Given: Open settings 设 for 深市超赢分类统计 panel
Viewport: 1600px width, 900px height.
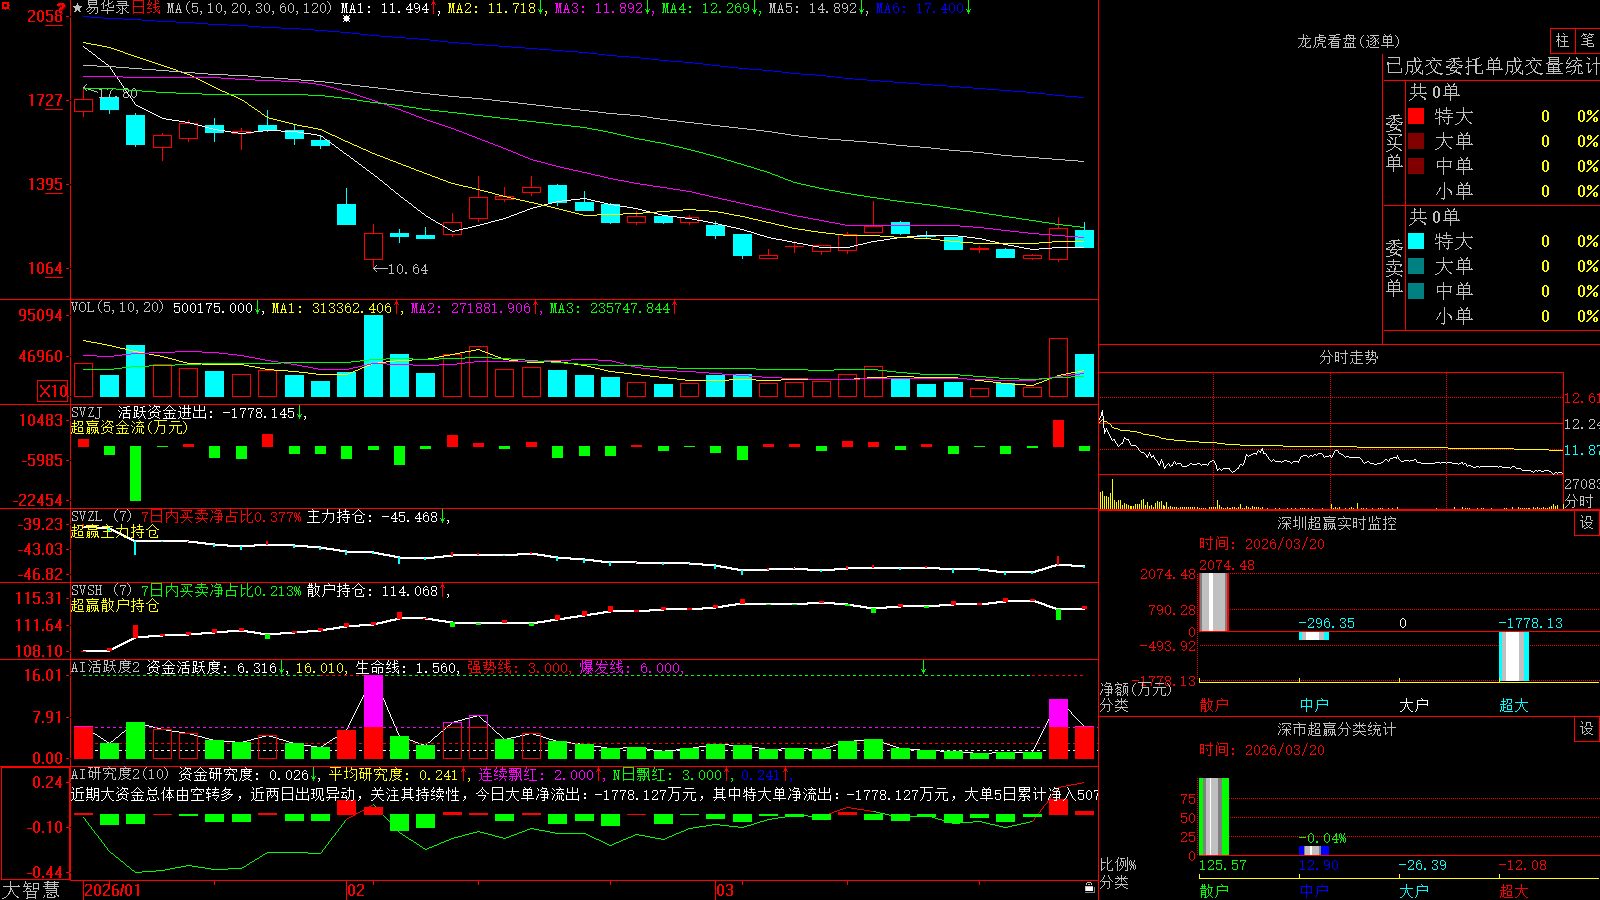Looking at the screenshot, I should [x=1587, y=729].
